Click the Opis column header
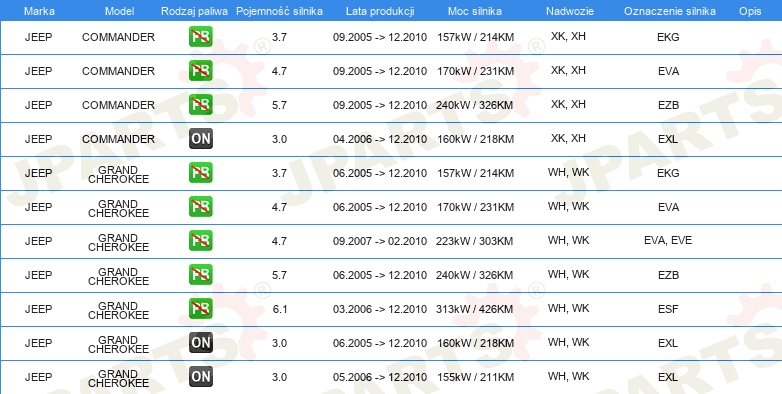This screenshot has height=394, width=782. coord(750,11)
